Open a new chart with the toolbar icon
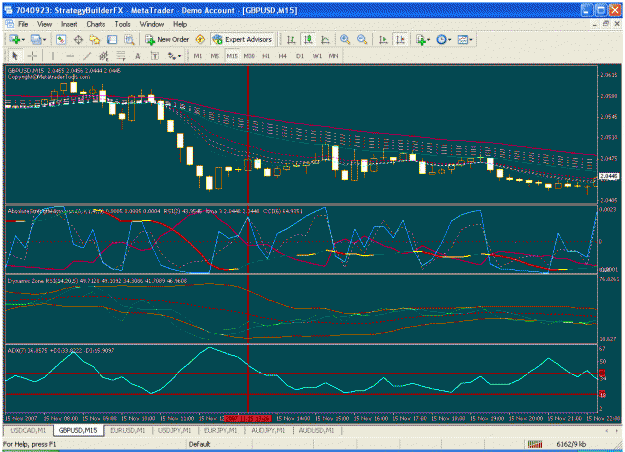Viewport: 625px width, 452px height. tap(15, 39)
